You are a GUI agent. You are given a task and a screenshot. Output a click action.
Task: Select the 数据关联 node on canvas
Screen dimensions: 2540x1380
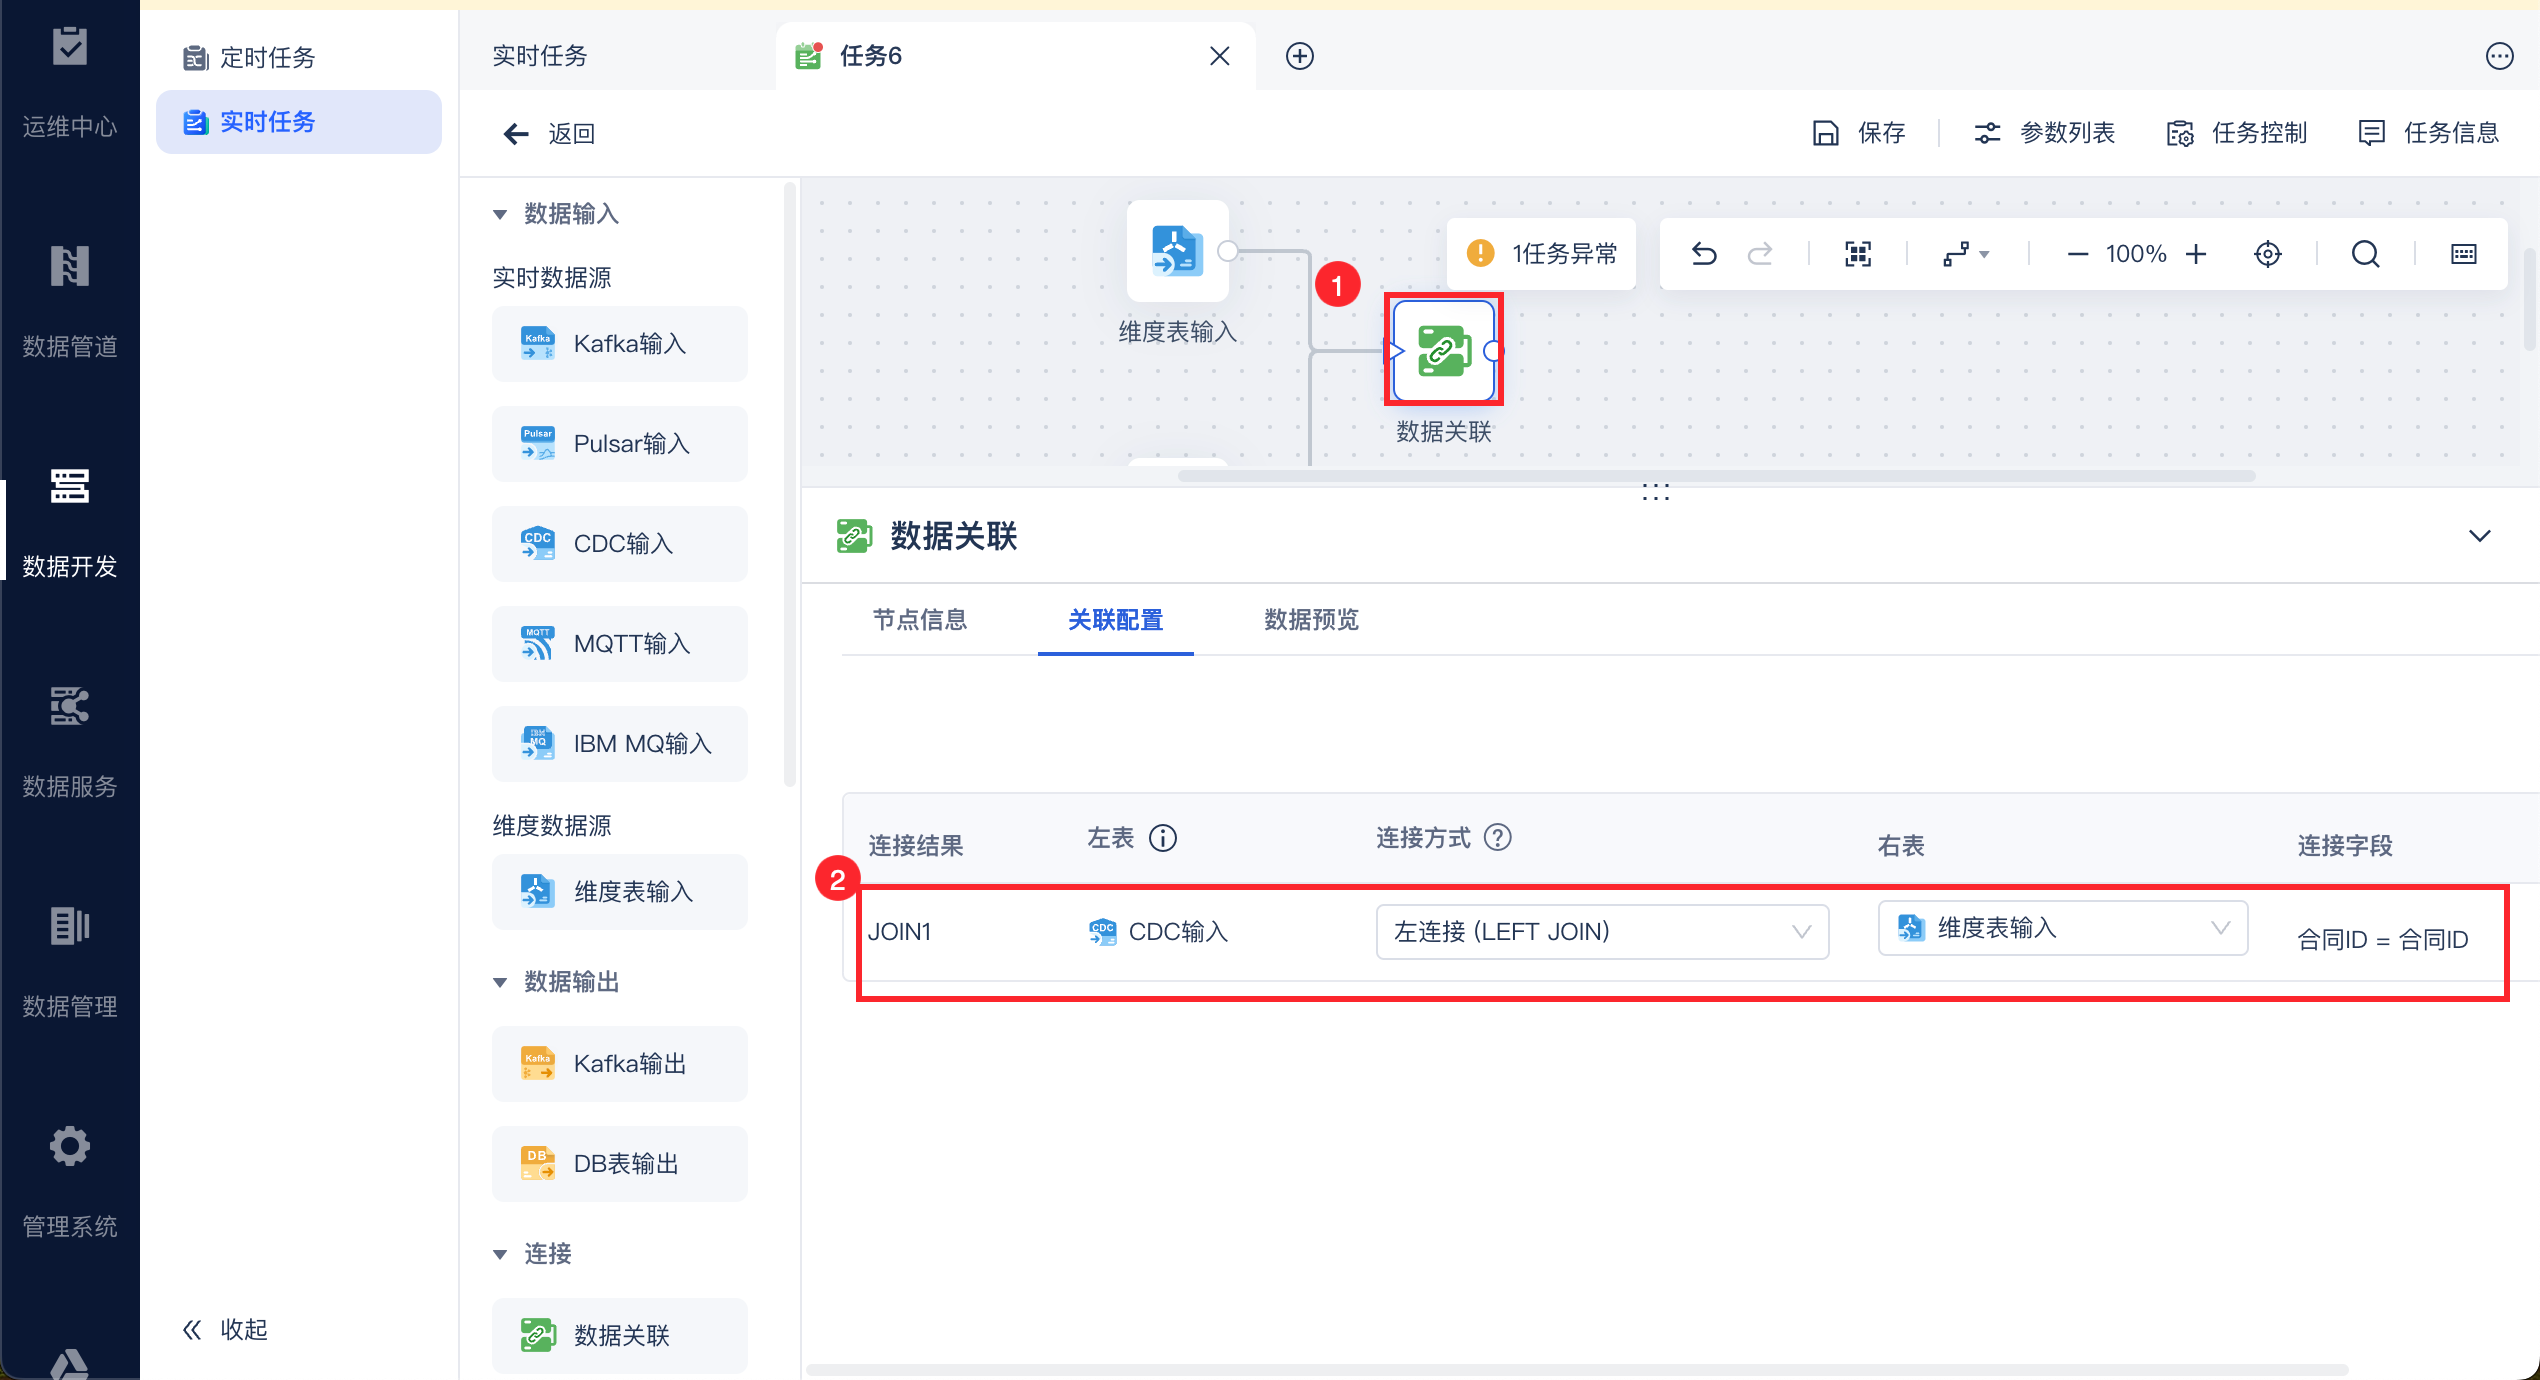coord(1443,351)
